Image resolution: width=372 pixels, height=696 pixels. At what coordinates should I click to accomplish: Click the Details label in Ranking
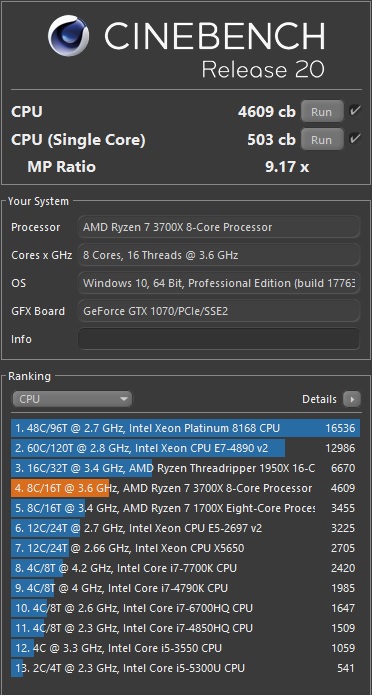pos(319,399)
